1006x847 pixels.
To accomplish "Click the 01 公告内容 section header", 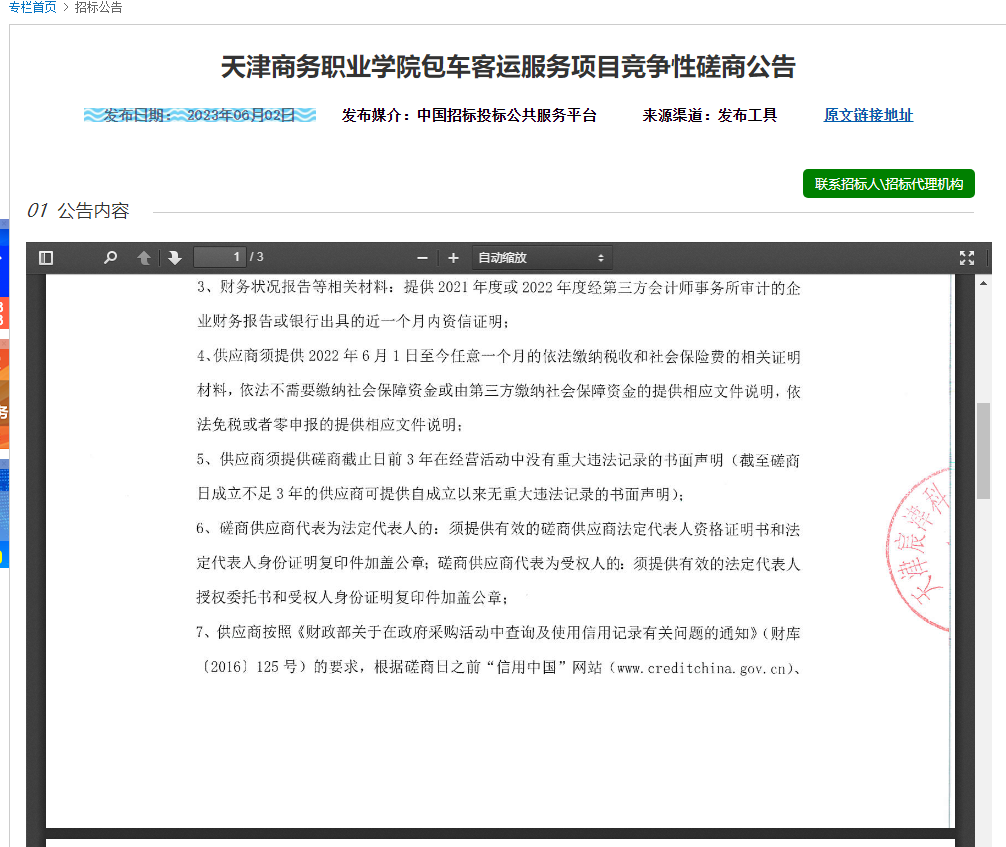I will (x=78, y=211).
